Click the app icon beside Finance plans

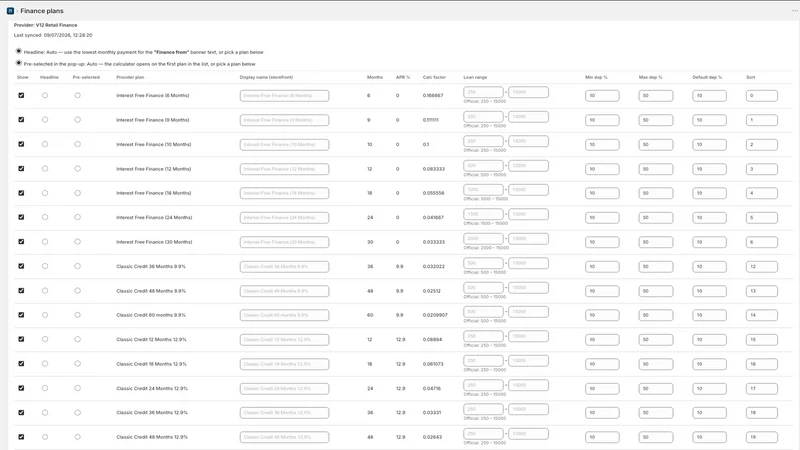10,11
